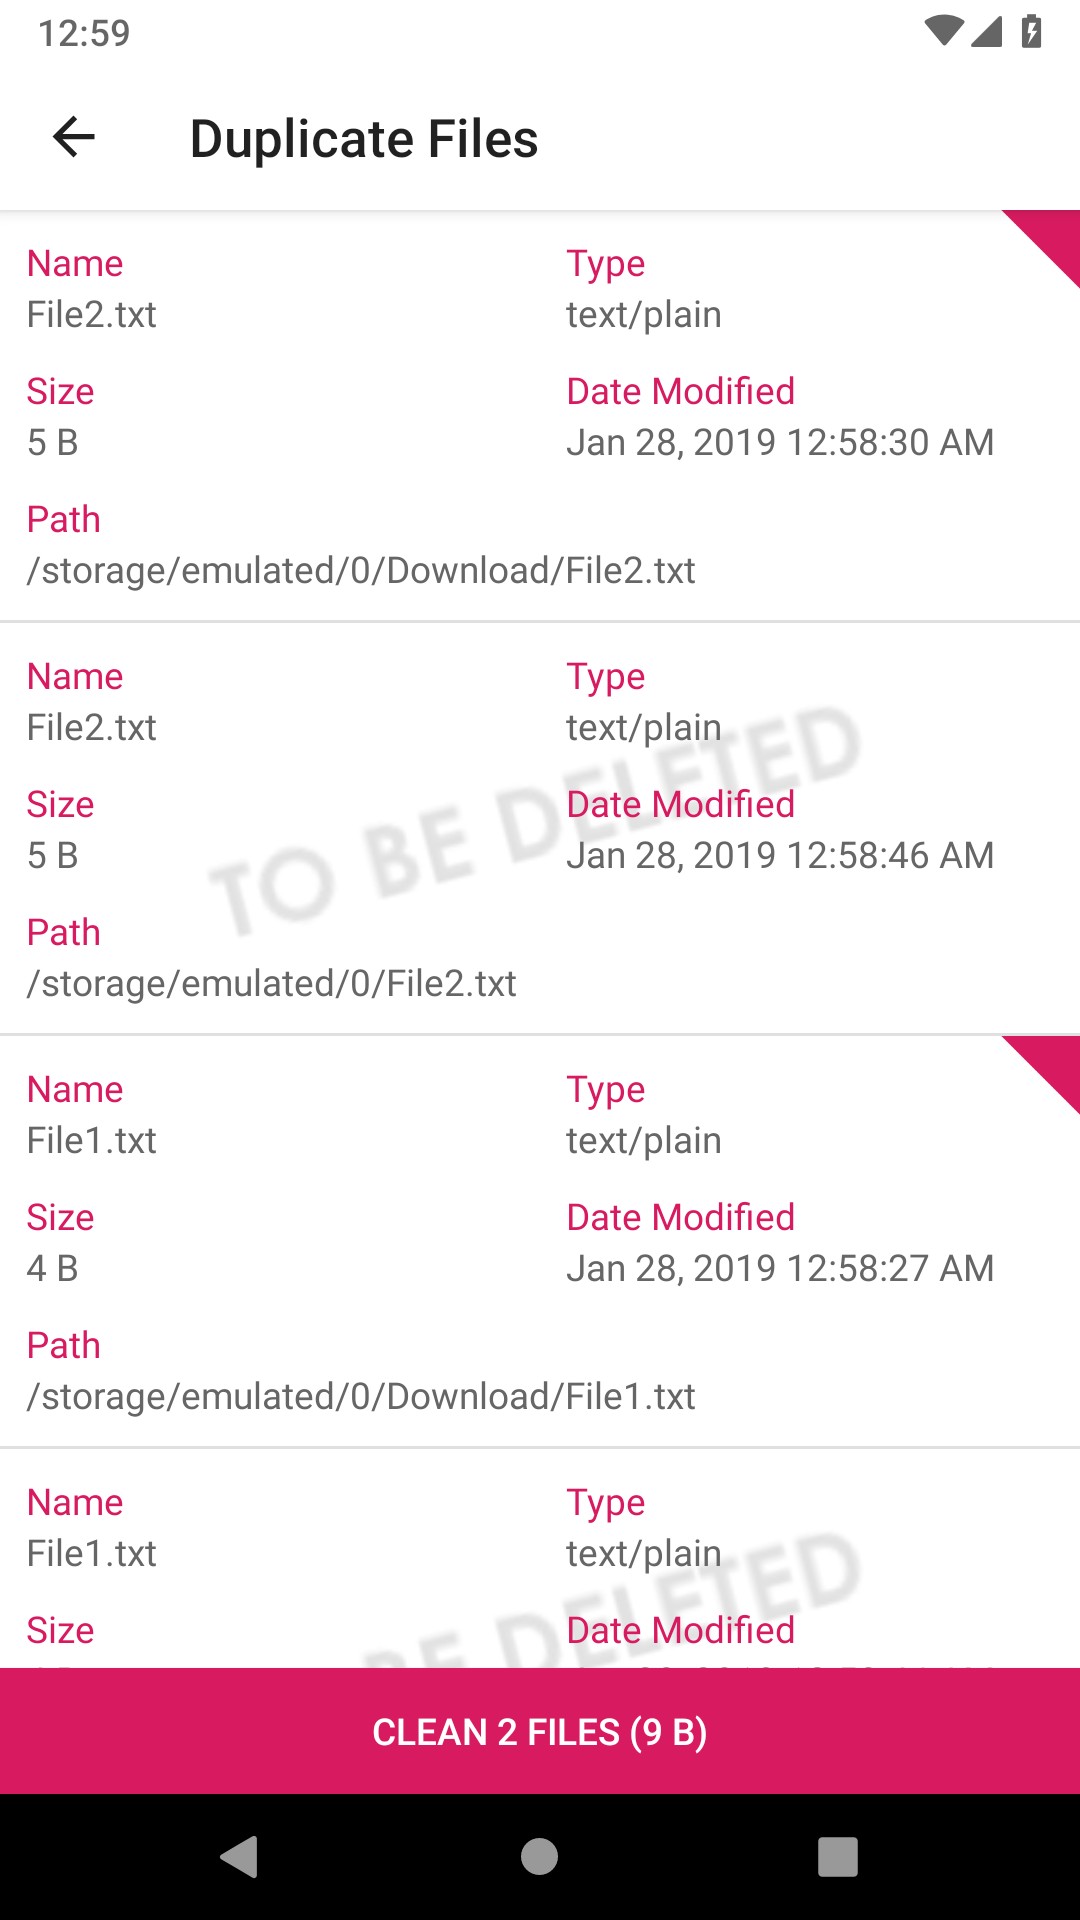Toggle the Download/File2.txt card selection

click(x=540, y=416)
